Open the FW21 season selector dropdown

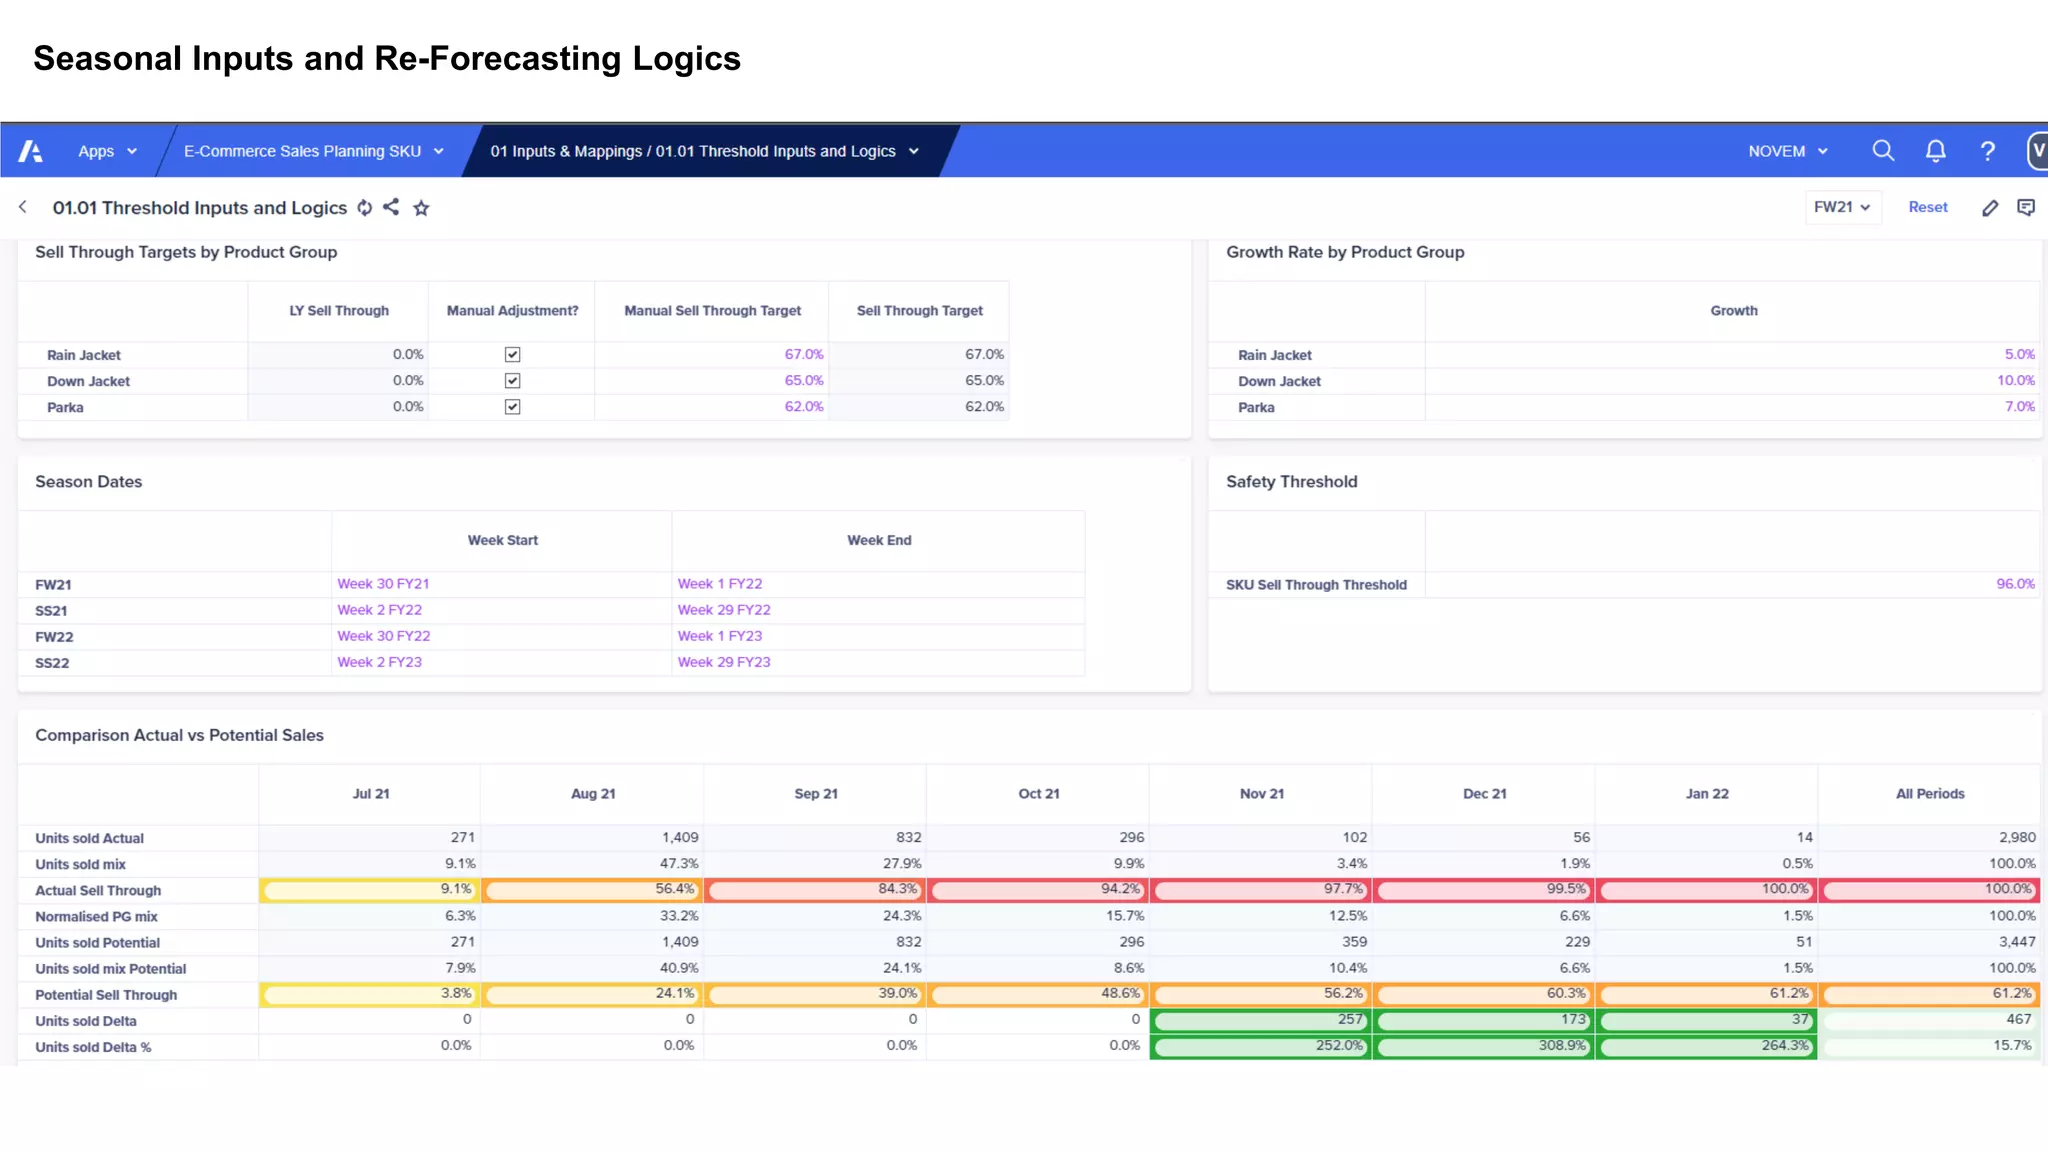pyautogui.click(x=1842, y=207)
